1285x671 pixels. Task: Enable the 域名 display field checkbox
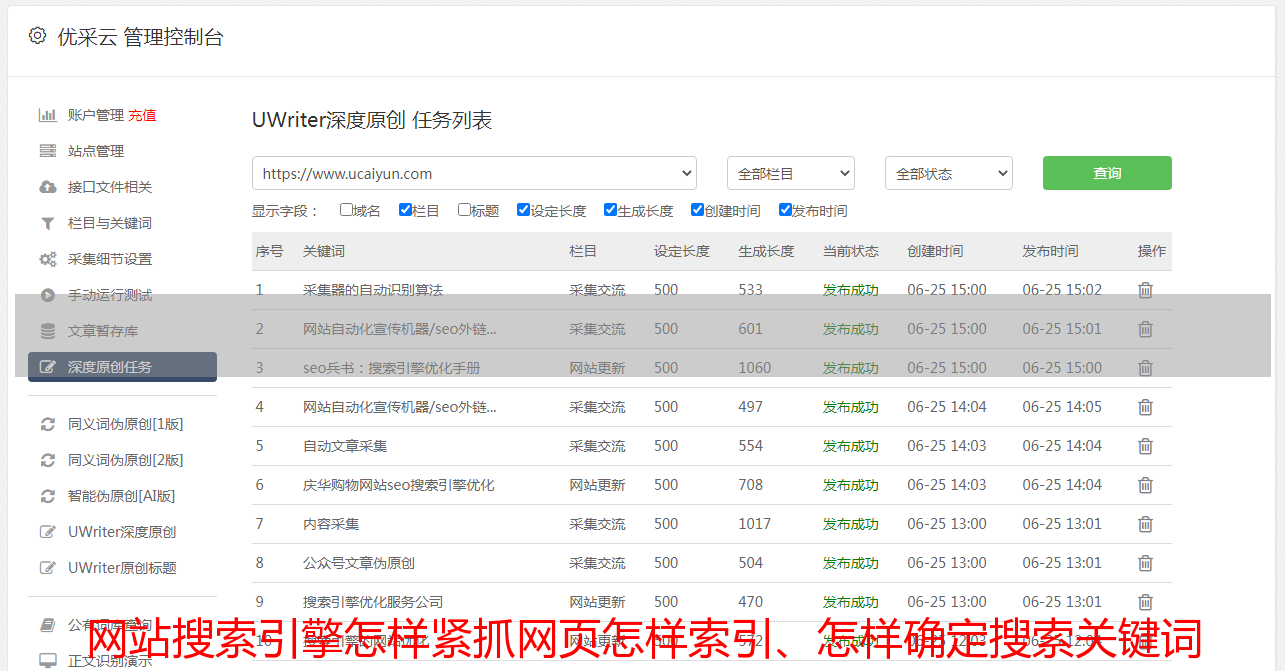(346, 210)
